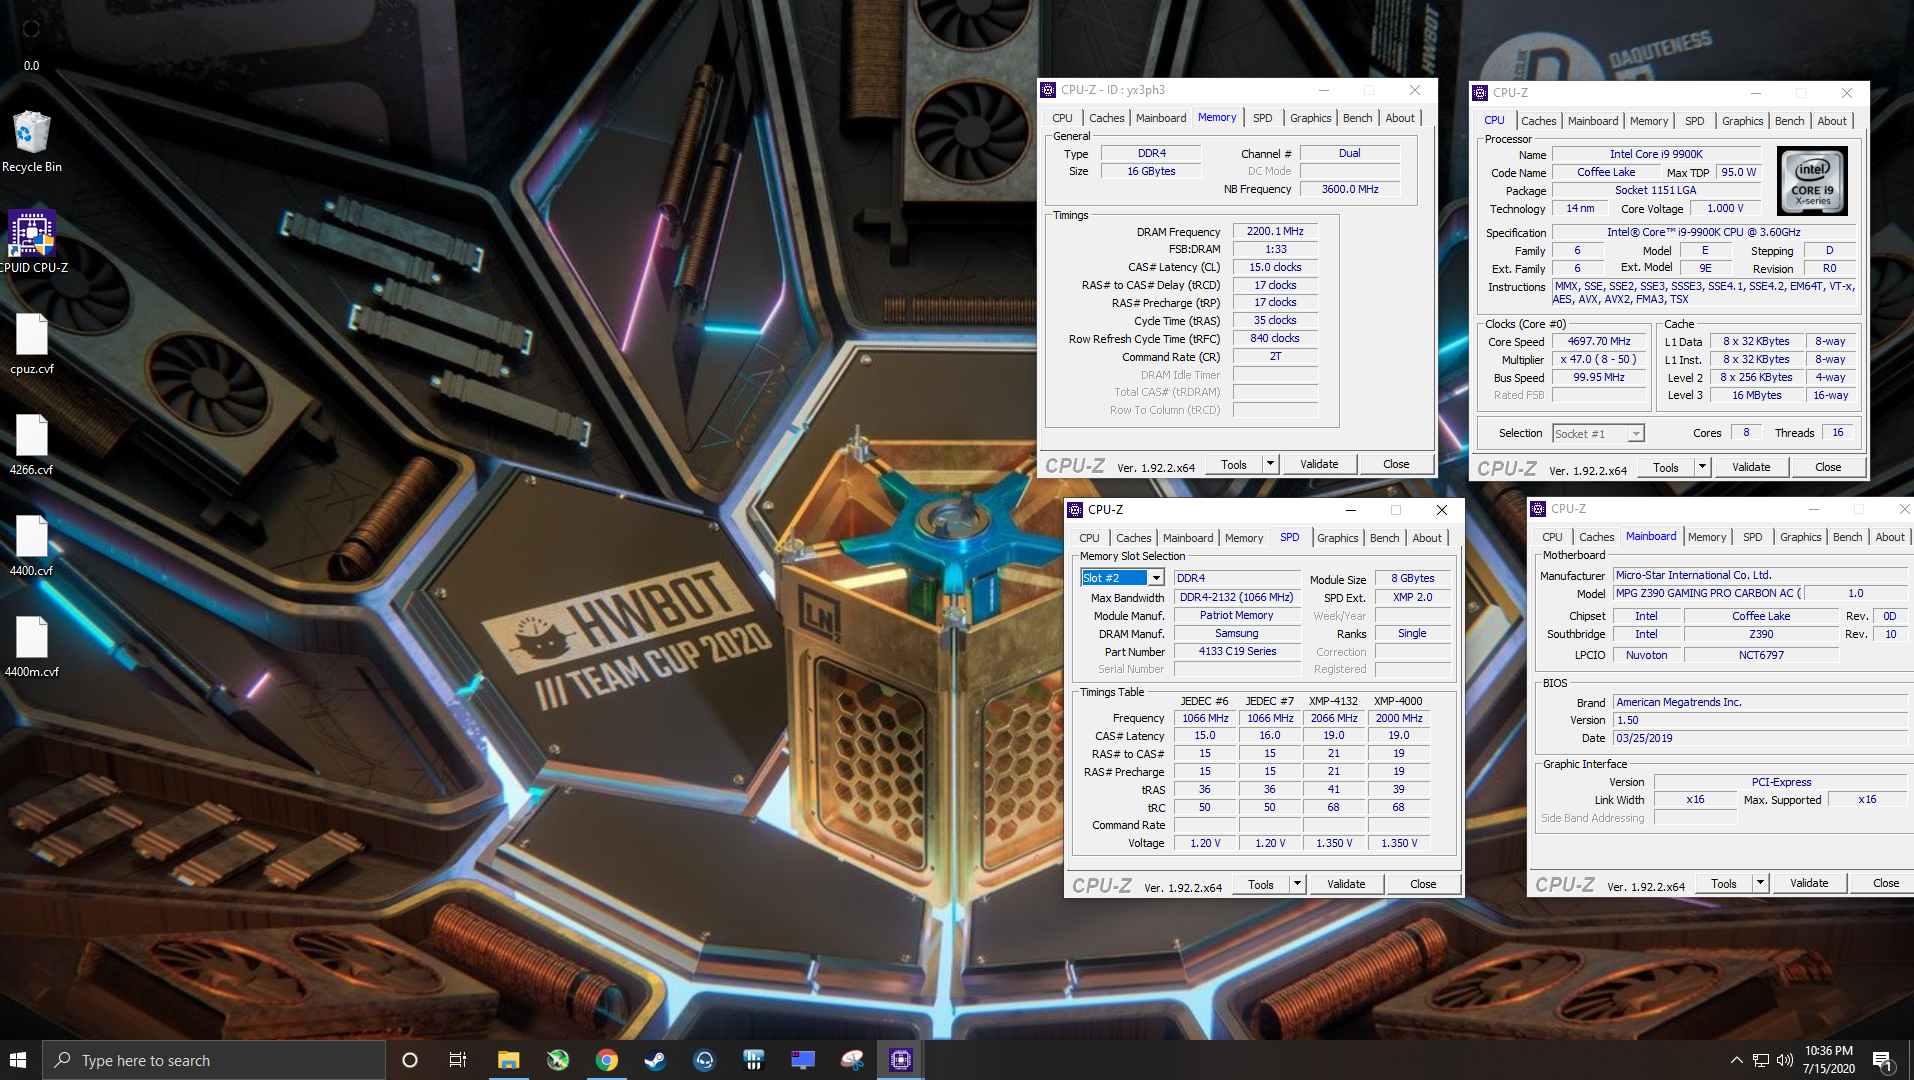Click the XMP-4132 column header

1333,701
